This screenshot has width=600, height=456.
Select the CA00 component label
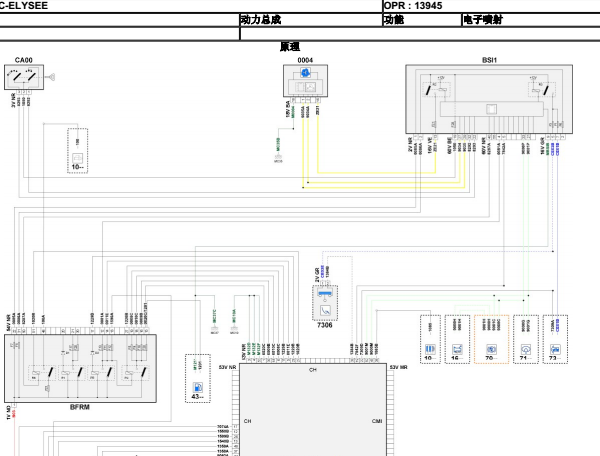tap(24, 60)
